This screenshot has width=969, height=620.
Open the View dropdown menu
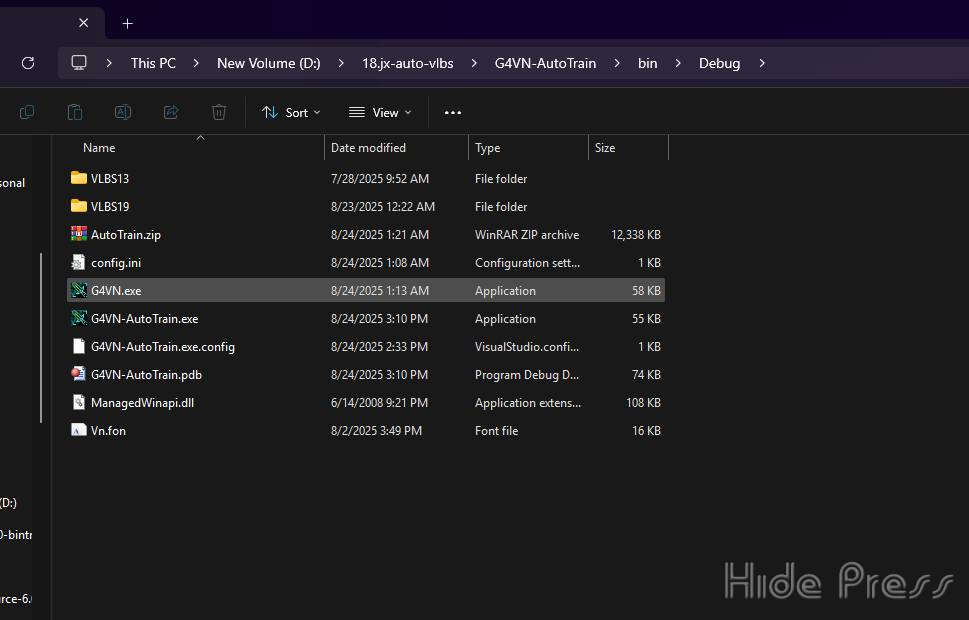[x=380, y=112]
